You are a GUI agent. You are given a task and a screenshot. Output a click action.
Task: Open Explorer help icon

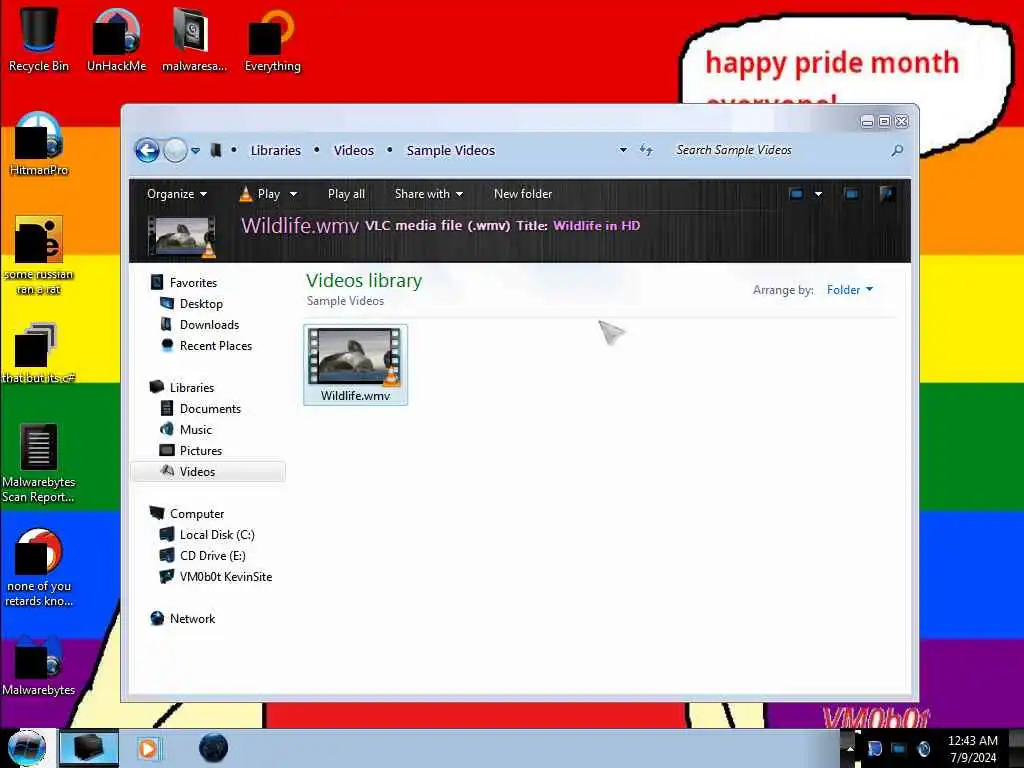pos(887,193)
